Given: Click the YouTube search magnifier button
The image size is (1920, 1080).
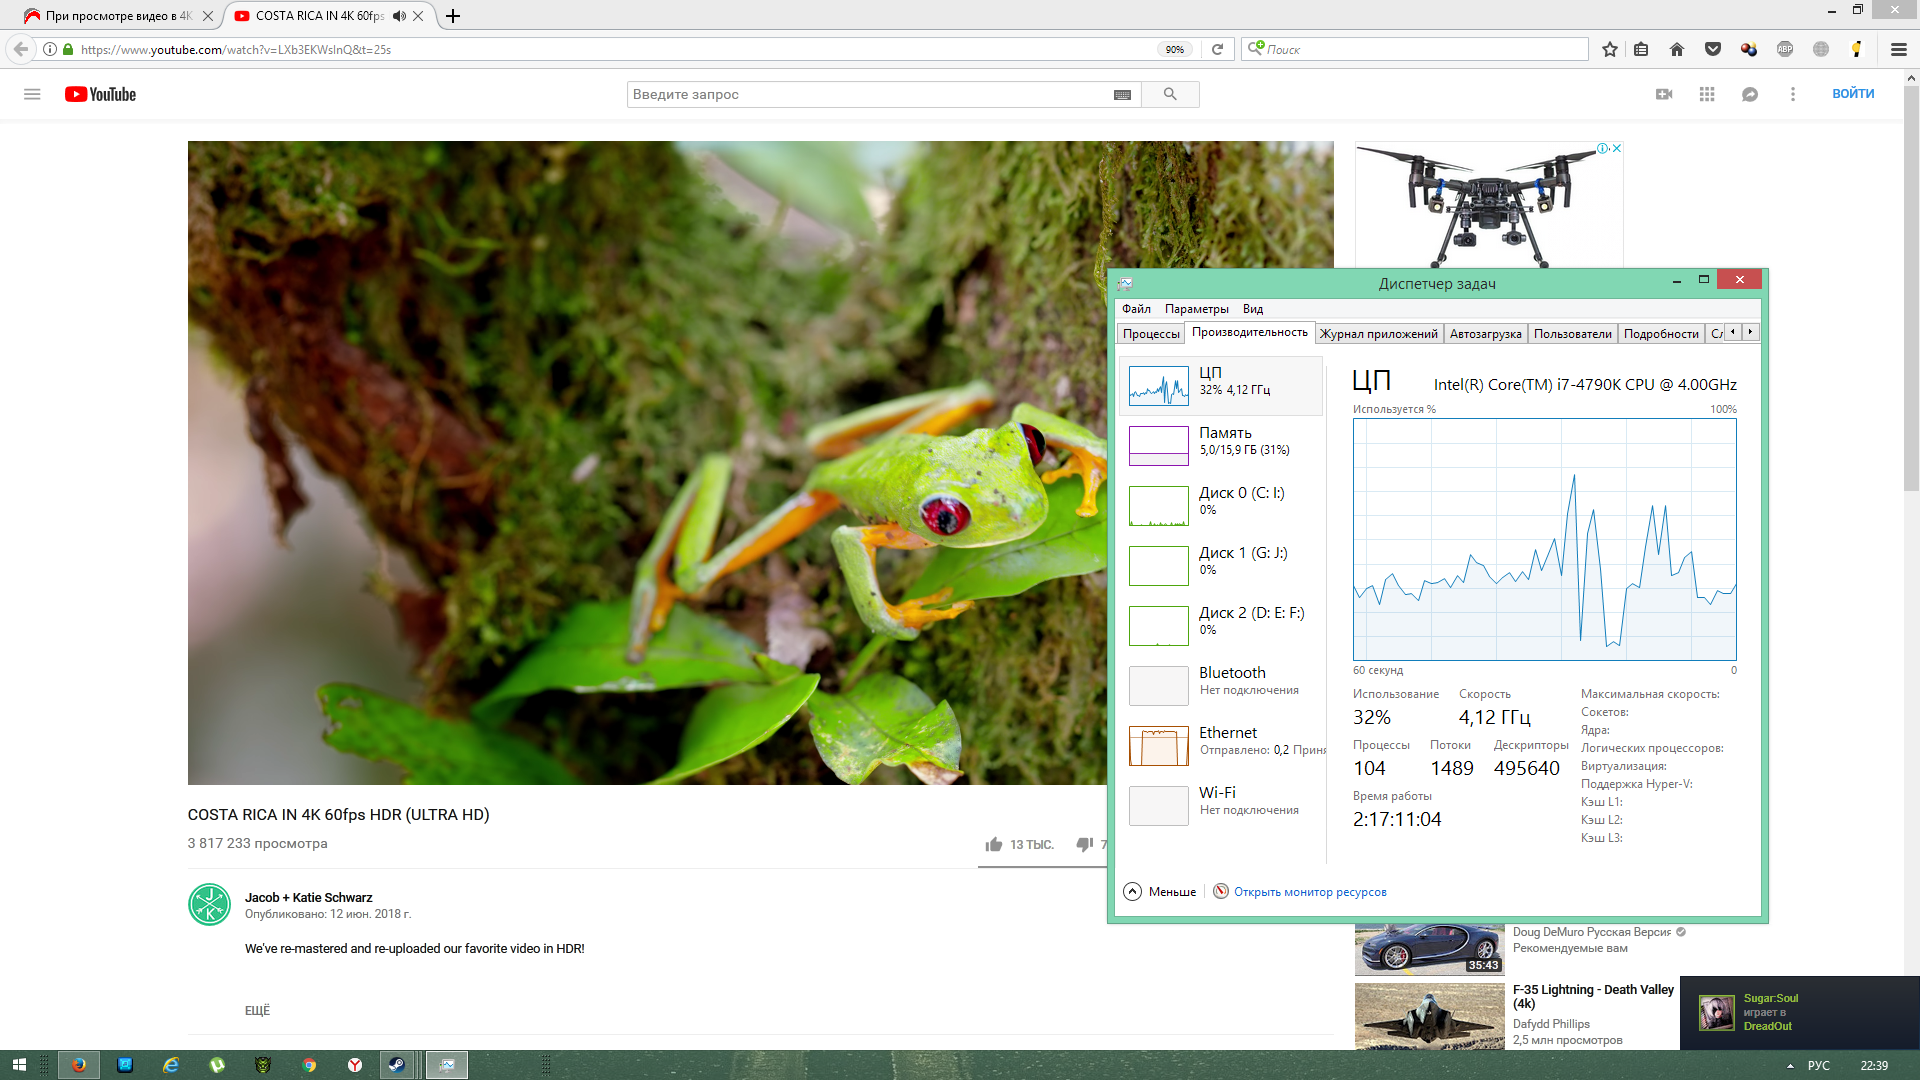Looking at the screenshot, I should click(x=1170, y=94).
